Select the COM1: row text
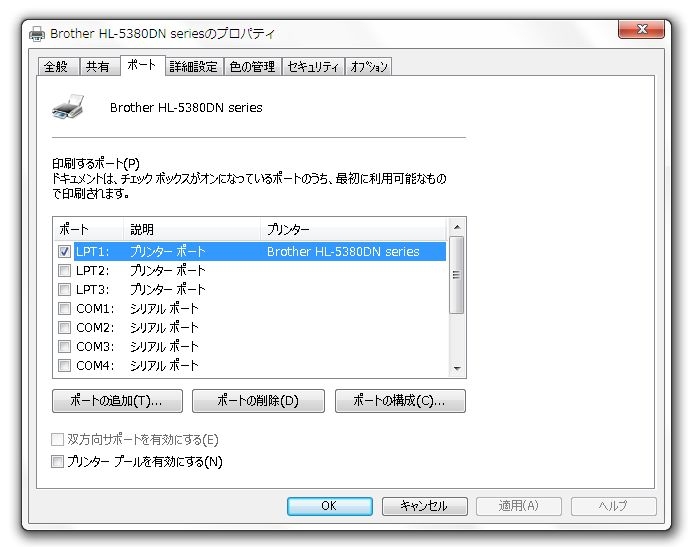 (x=95, y=308)
